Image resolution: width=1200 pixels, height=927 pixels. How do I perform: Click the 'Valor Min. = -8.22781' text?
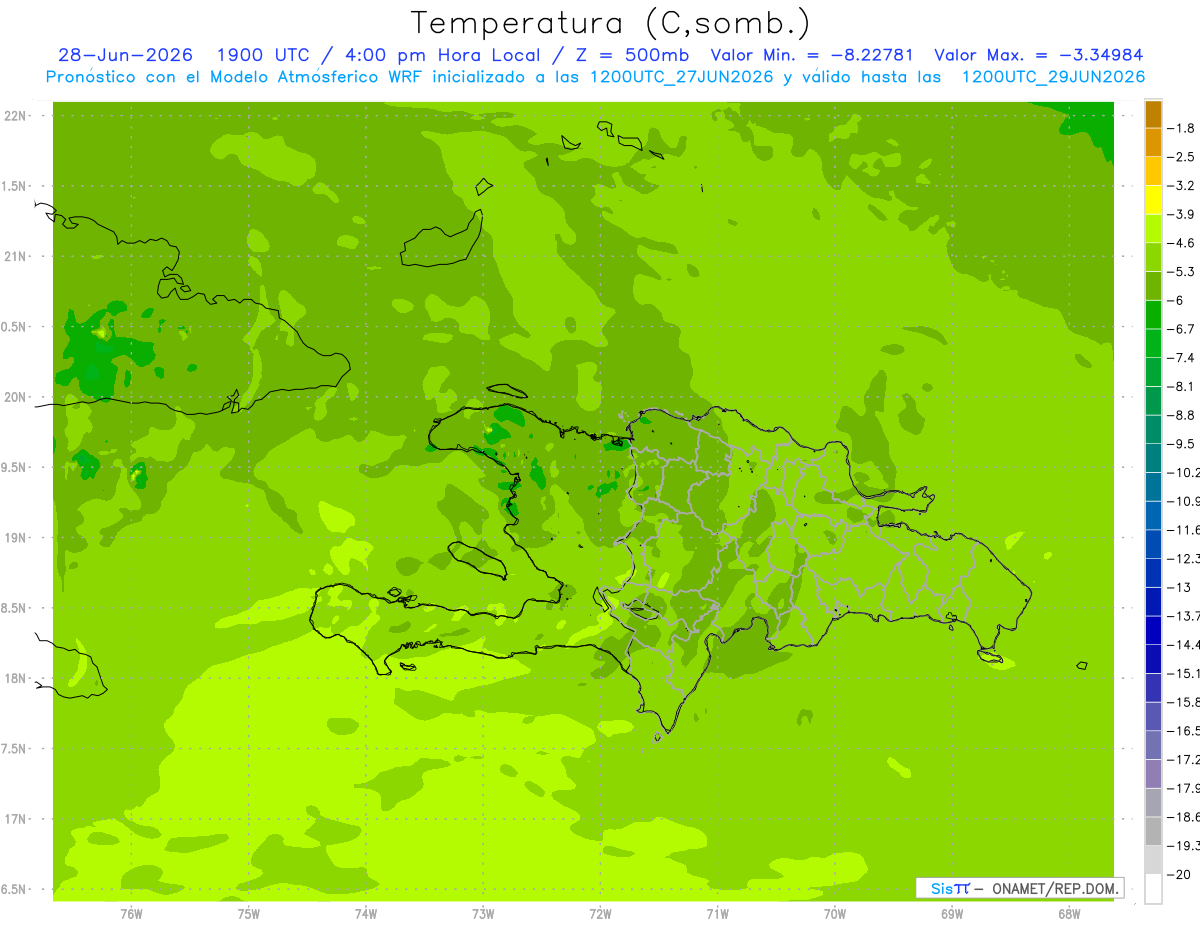pyautogui.click(x=812, y=55)
